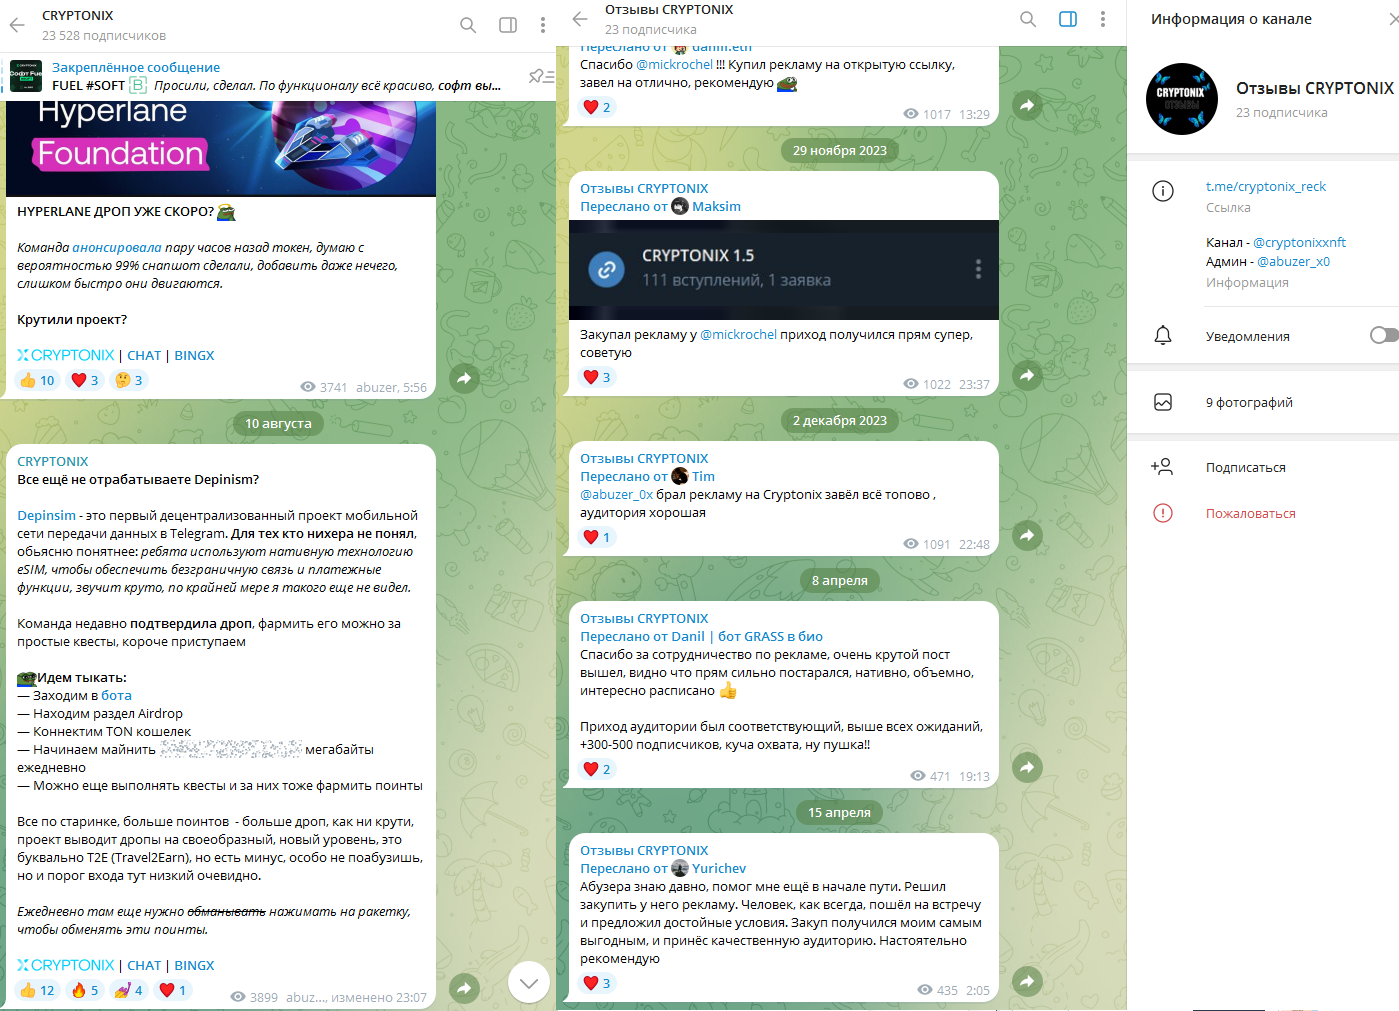This screenshot has width=1399, height=1011.
Task: Forward the Depinsim post
Action: tap(463, 988)
